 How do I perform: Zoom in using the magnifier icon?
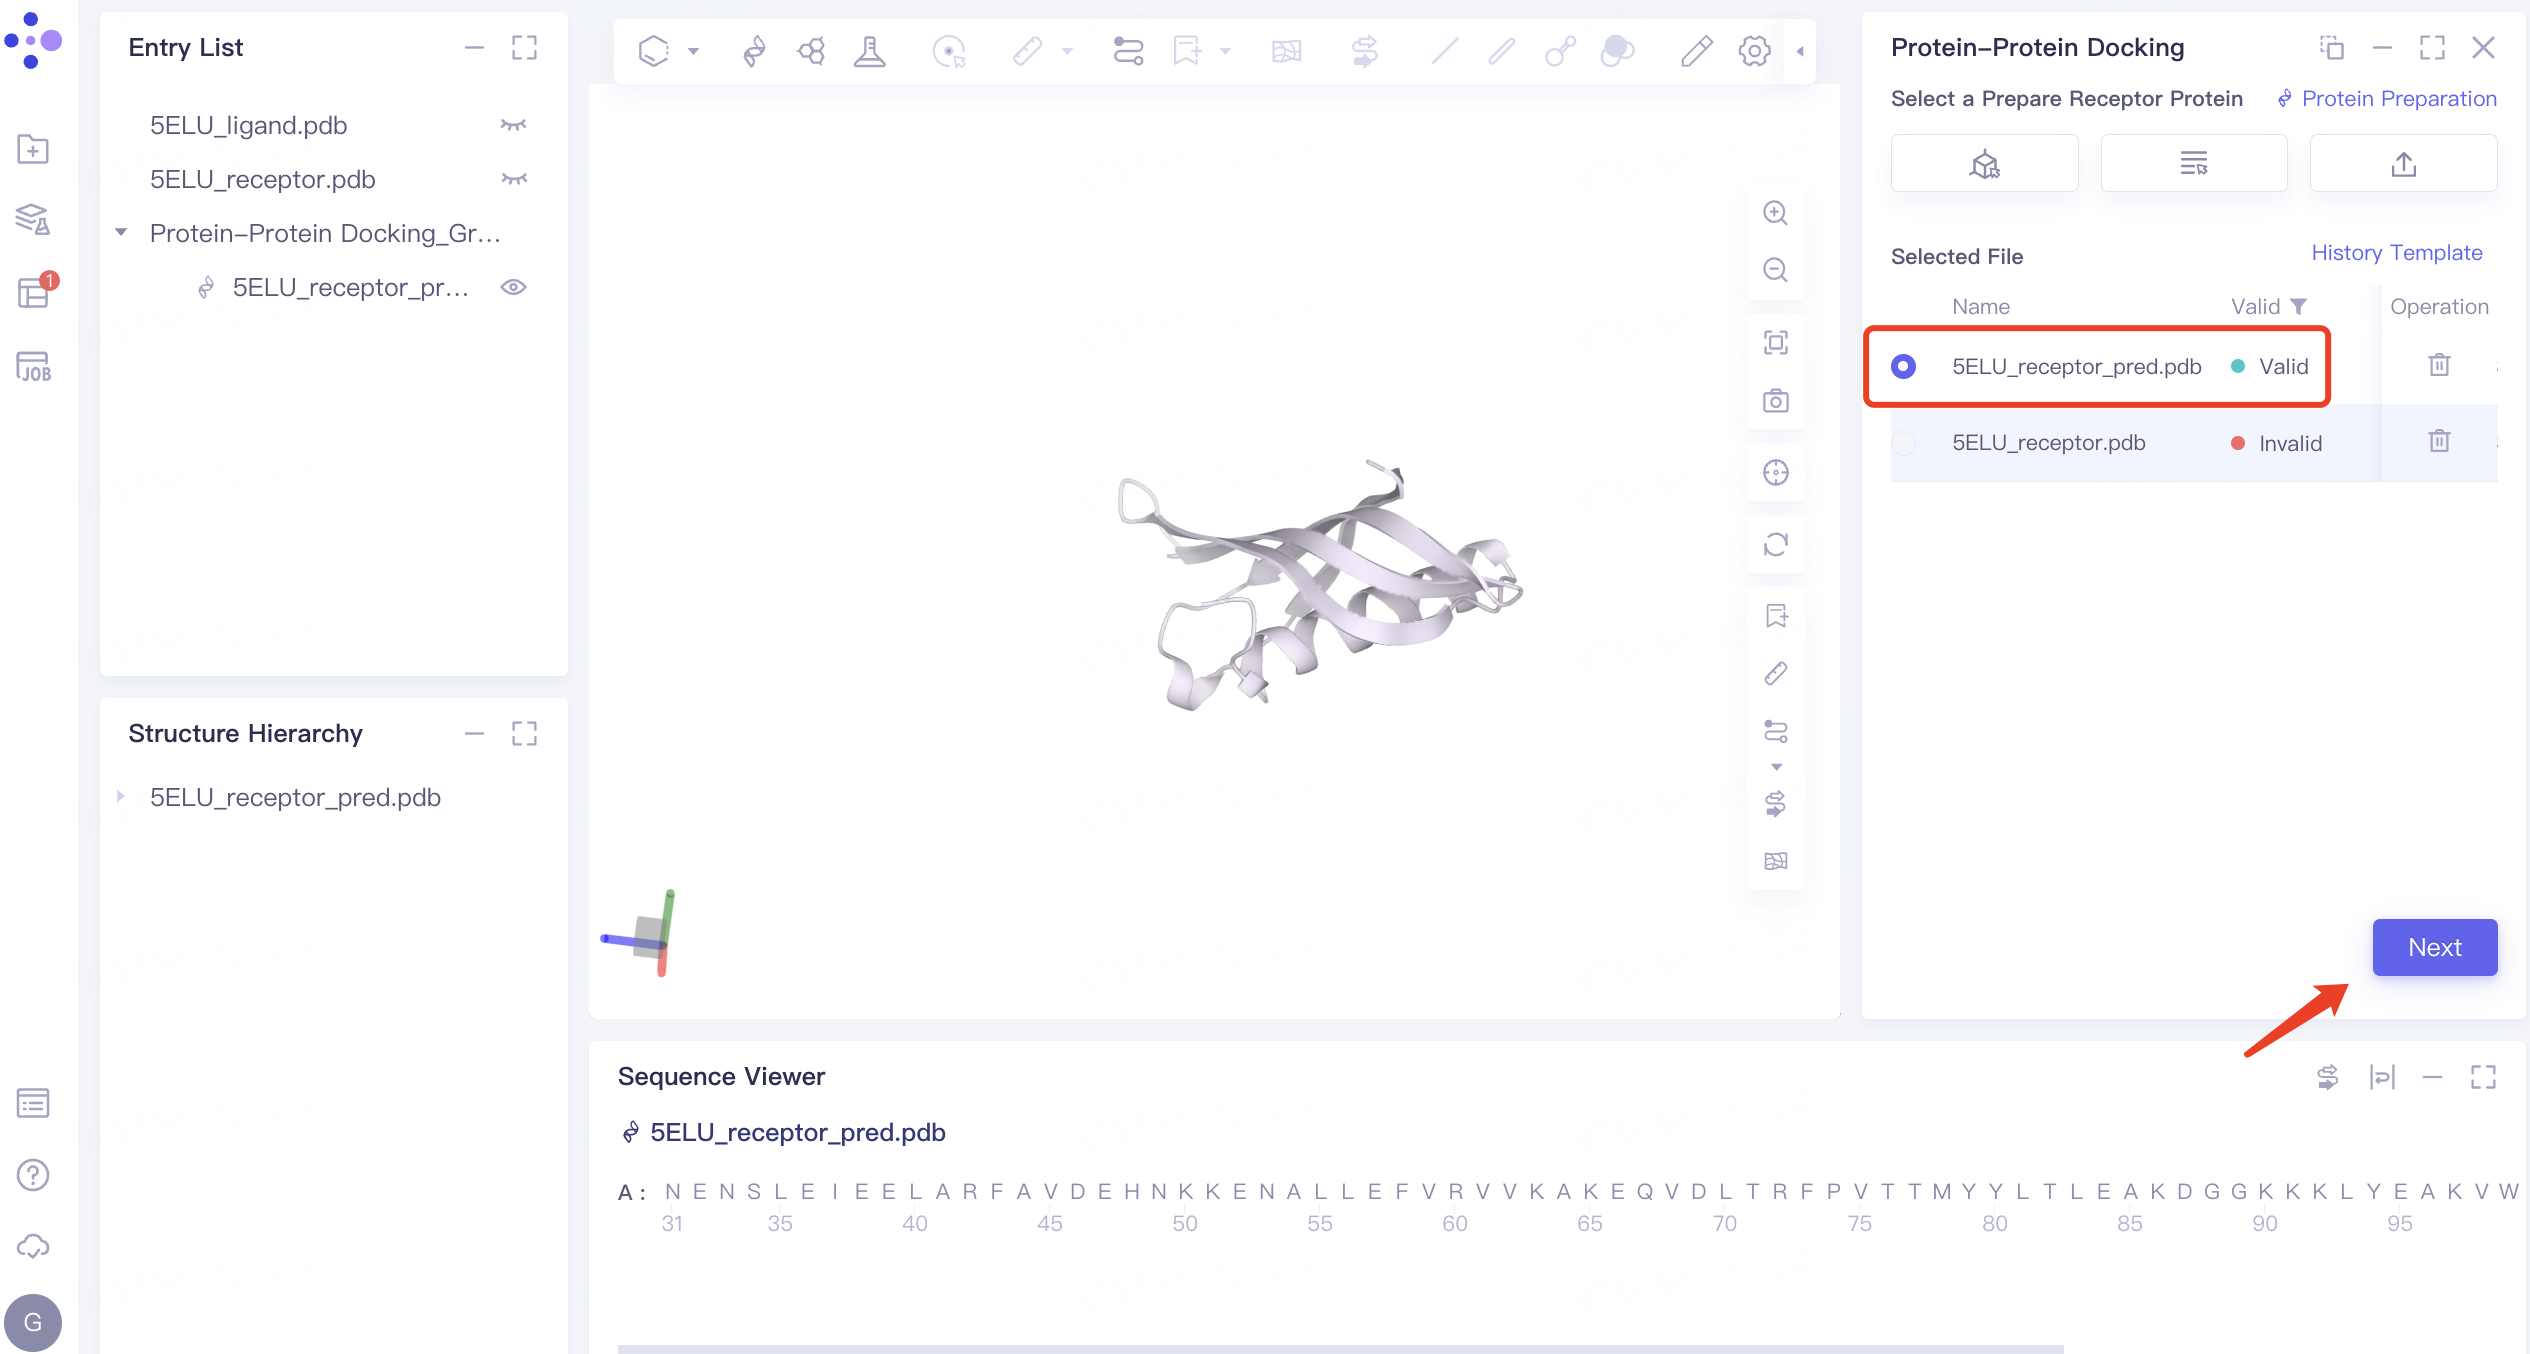[1776, 213]
